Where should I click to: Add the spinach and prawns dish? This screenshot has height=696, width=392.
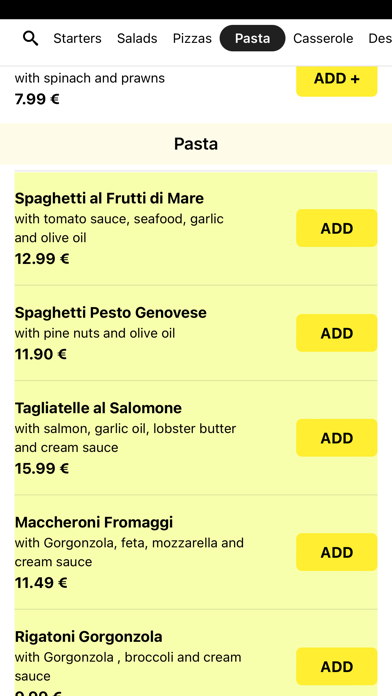click(x=337, y=79)
